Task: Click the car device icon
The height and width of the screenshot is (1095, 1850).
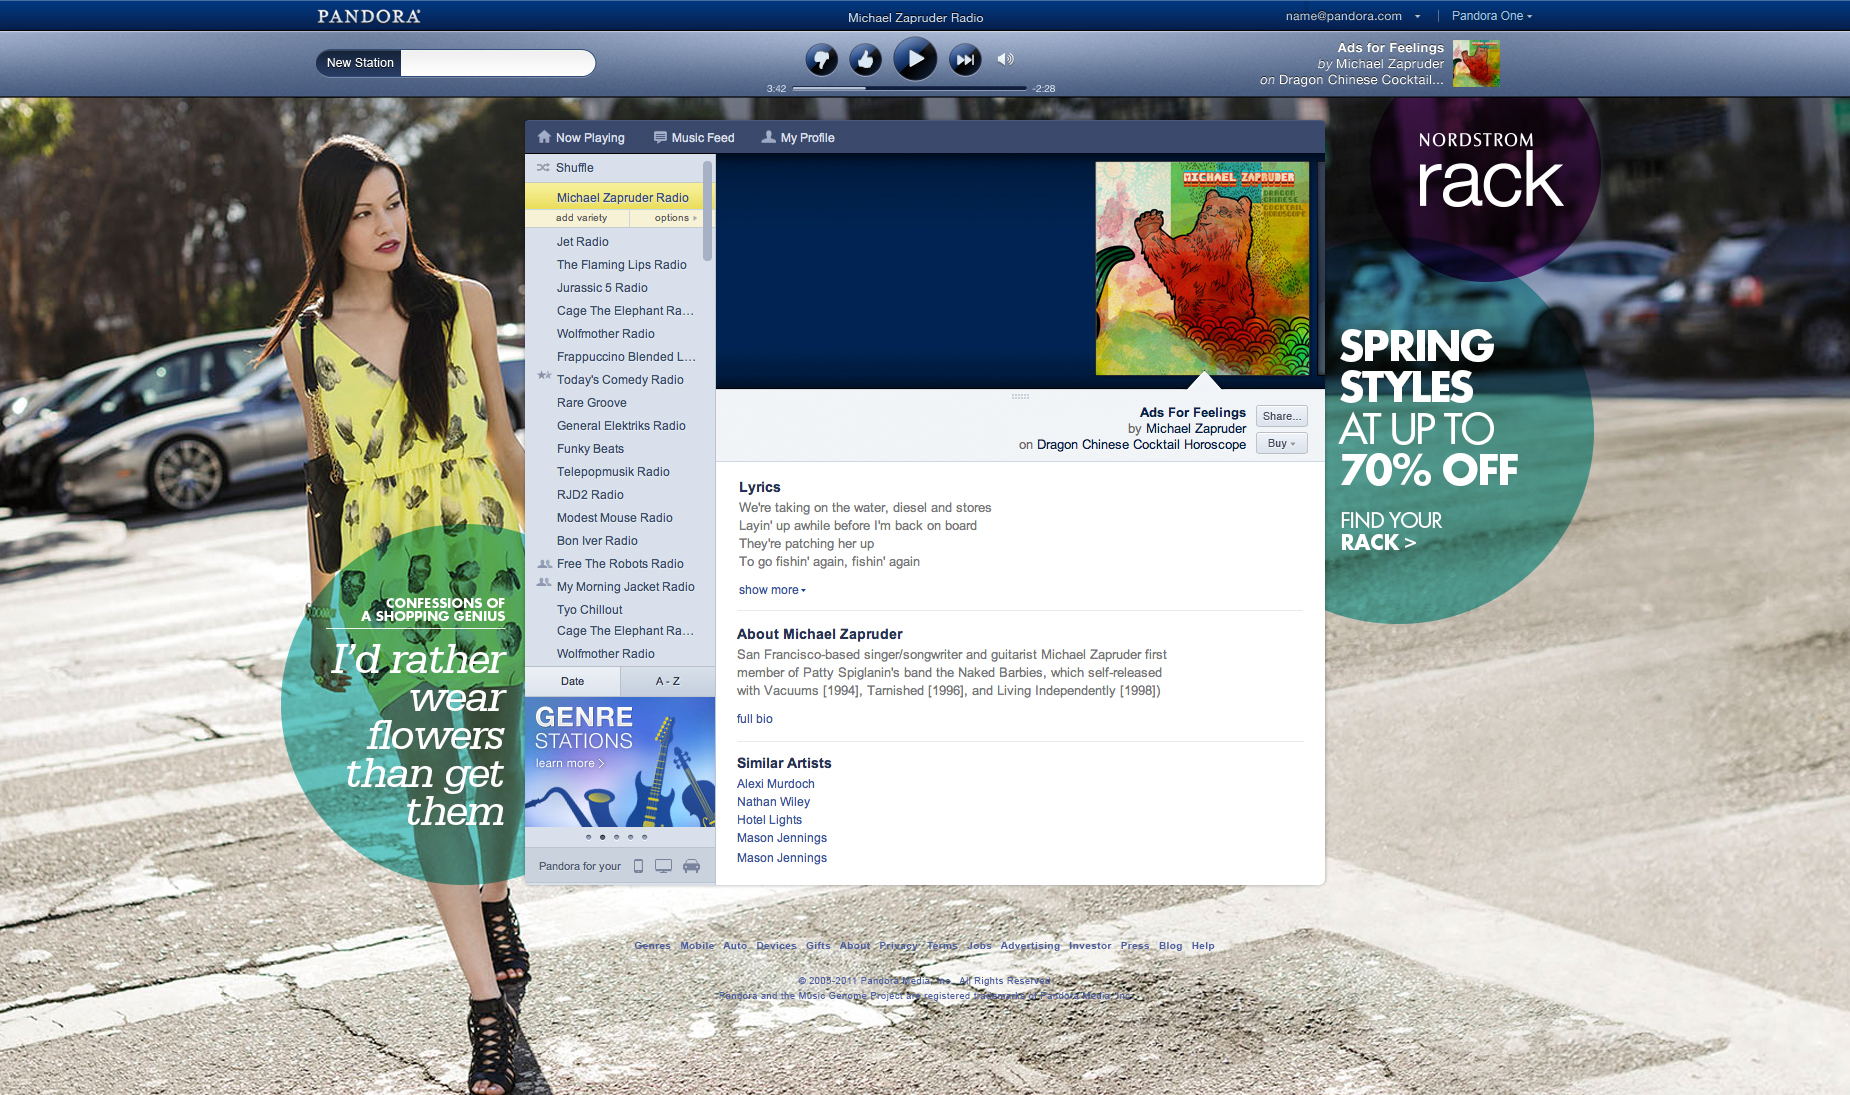Action: [691, 866]
